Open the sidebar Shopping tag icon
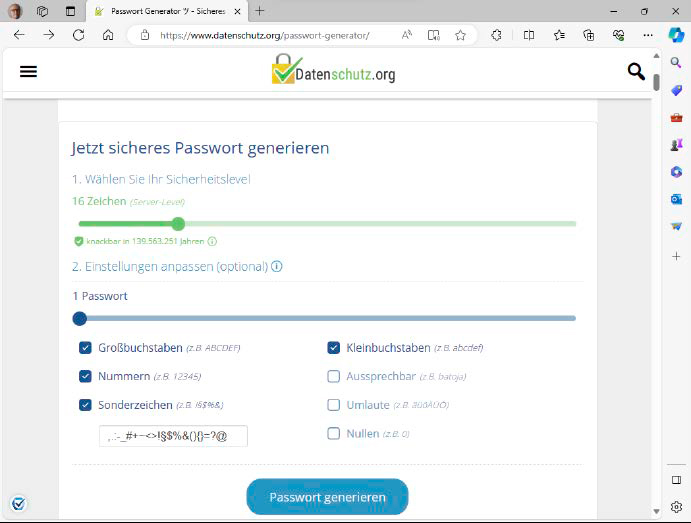The image size is (691, 523). 676,90
